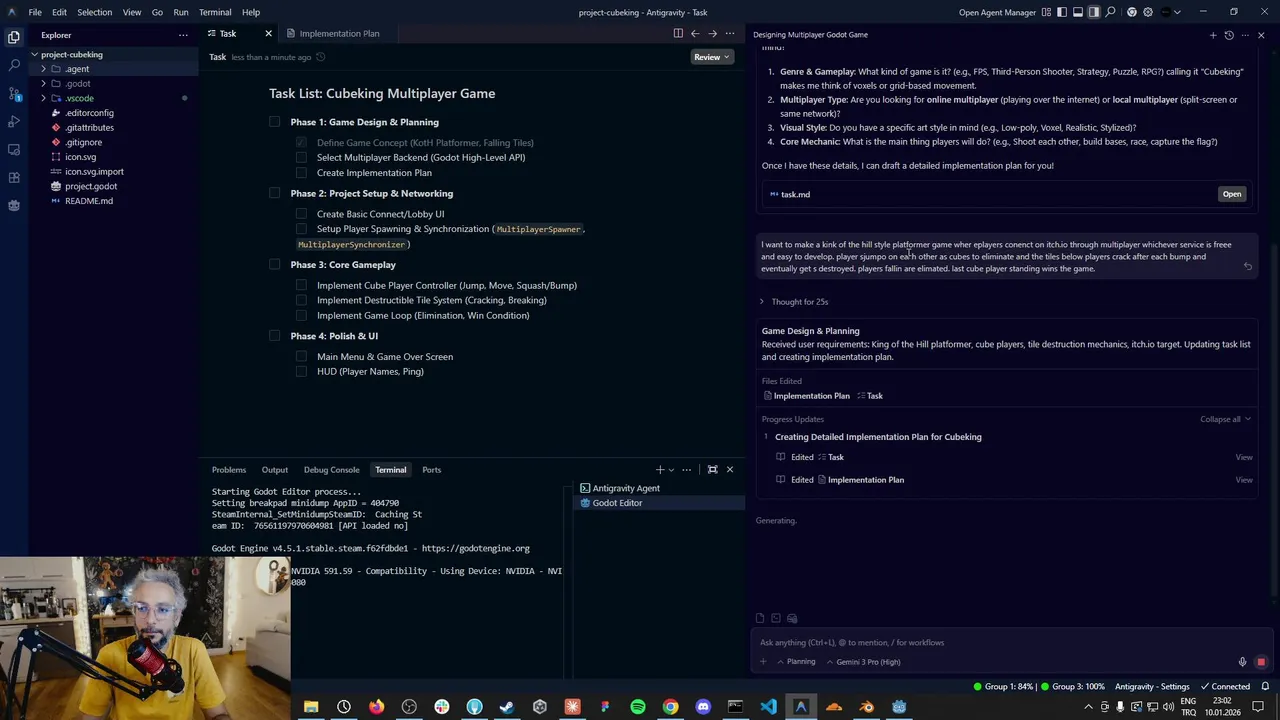Viewport: 1280px width, 720px height.
Task: Open the Run and Debug view
Action: 14,121
